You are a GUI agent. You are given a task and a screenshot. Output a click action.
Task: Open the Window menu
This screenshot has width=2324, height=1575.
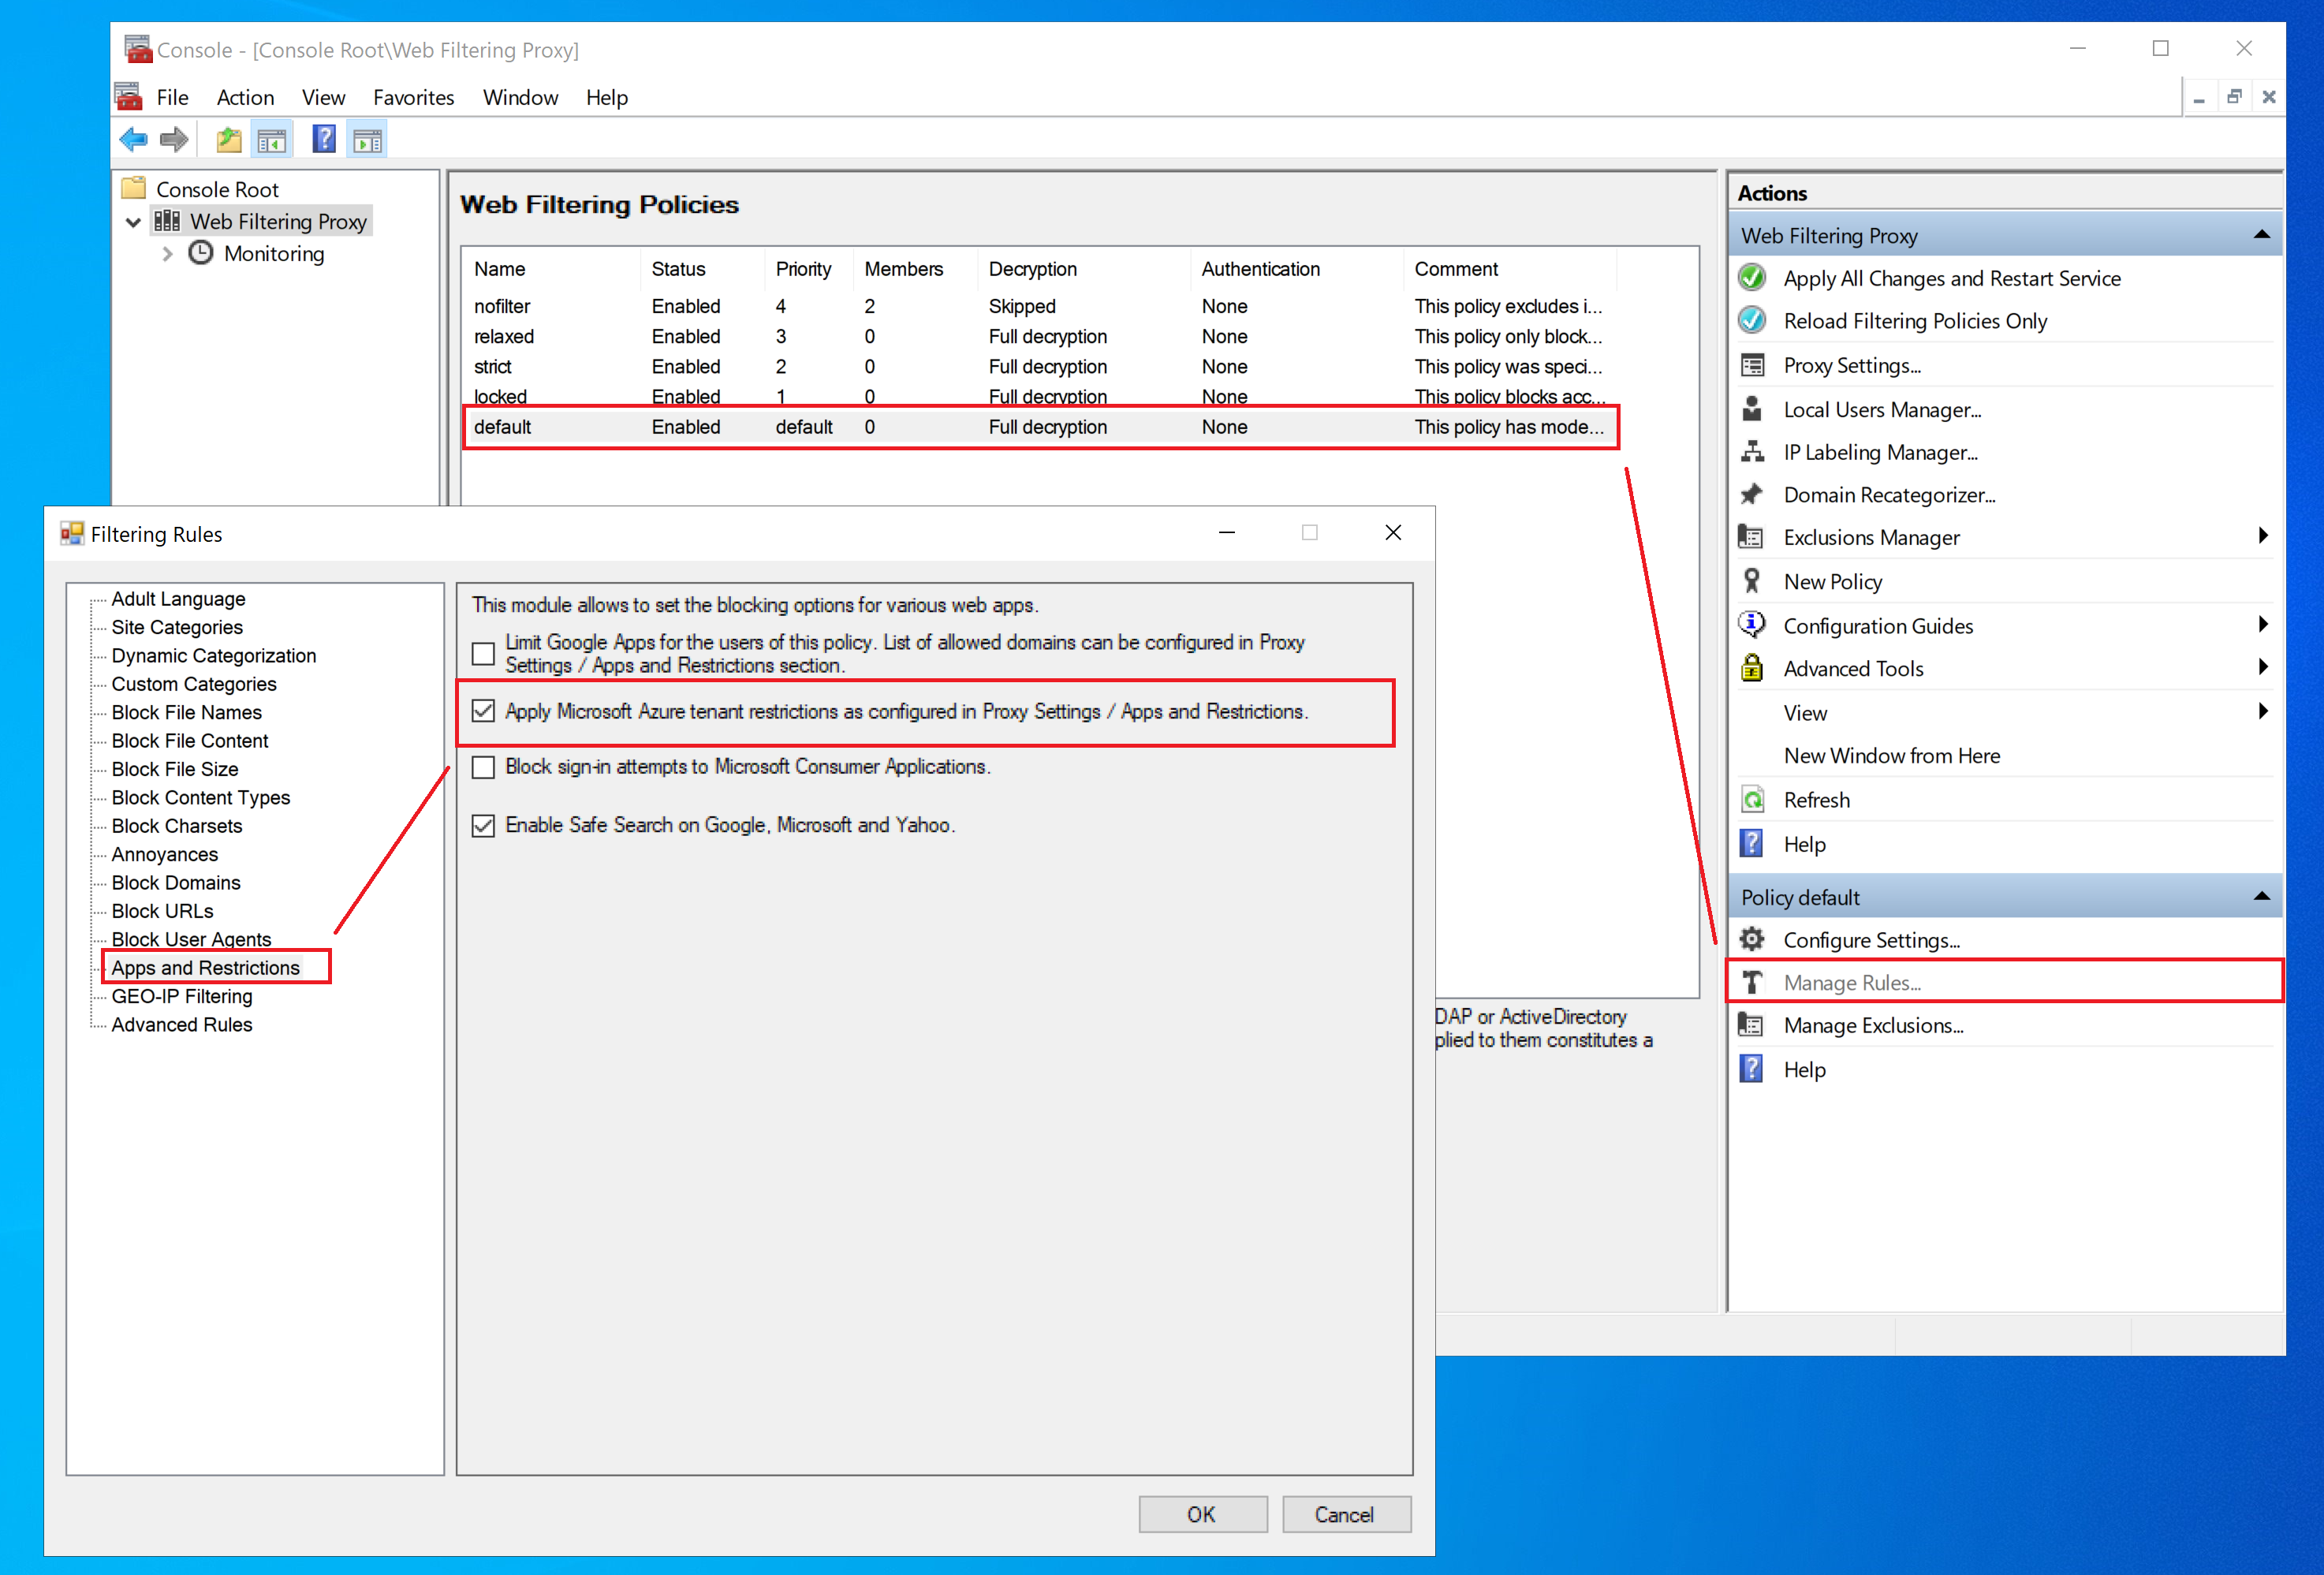point(520,97)
